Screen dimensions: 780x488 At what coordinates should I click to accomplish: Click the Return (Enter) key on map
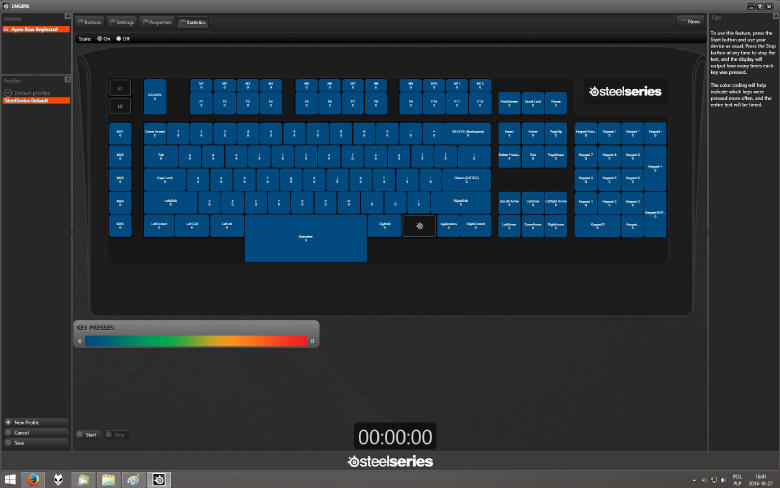click(467, 180)
